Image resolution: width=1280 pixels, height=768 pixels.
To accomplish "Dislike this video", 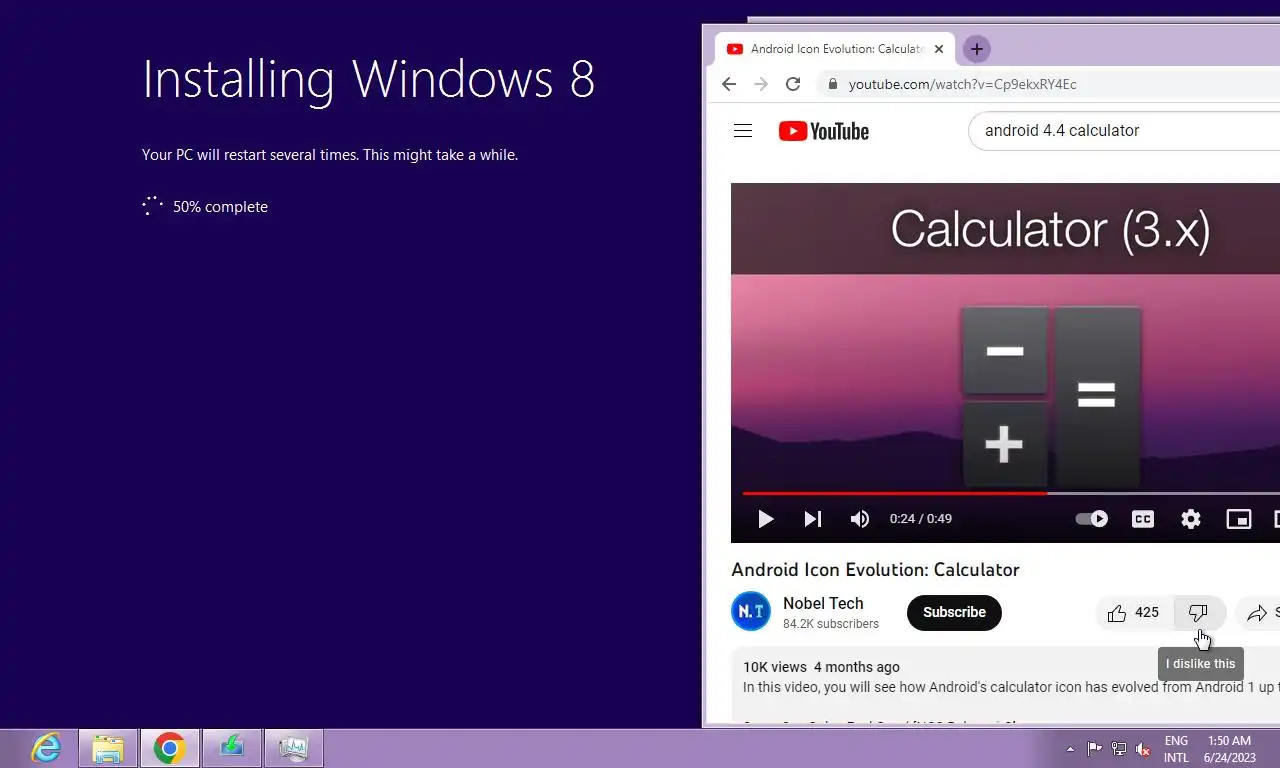I will click(1198, 613).
